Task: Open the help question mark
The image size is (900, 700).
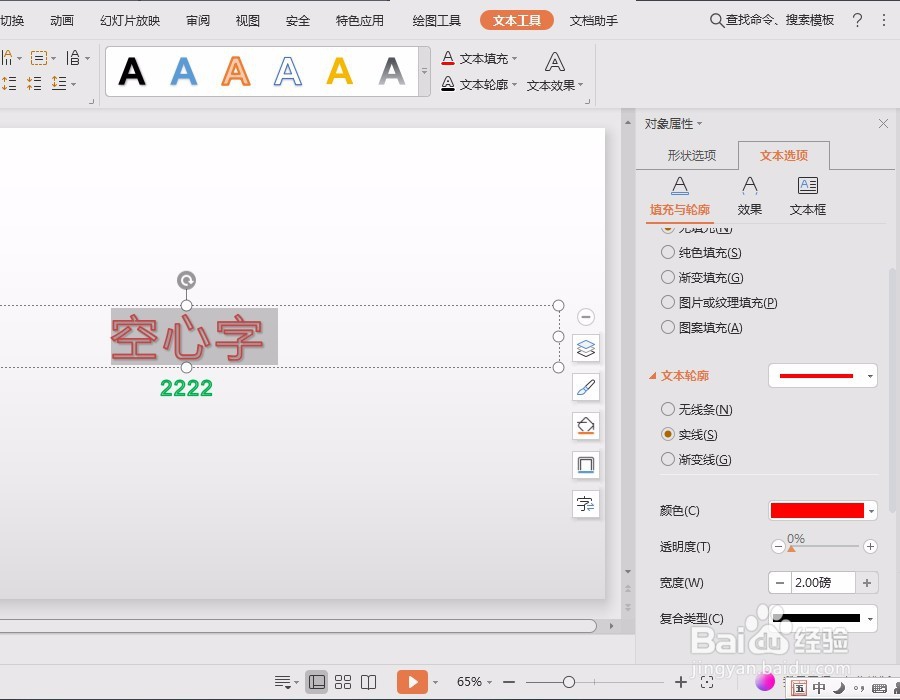Action: tap(857, 21)
